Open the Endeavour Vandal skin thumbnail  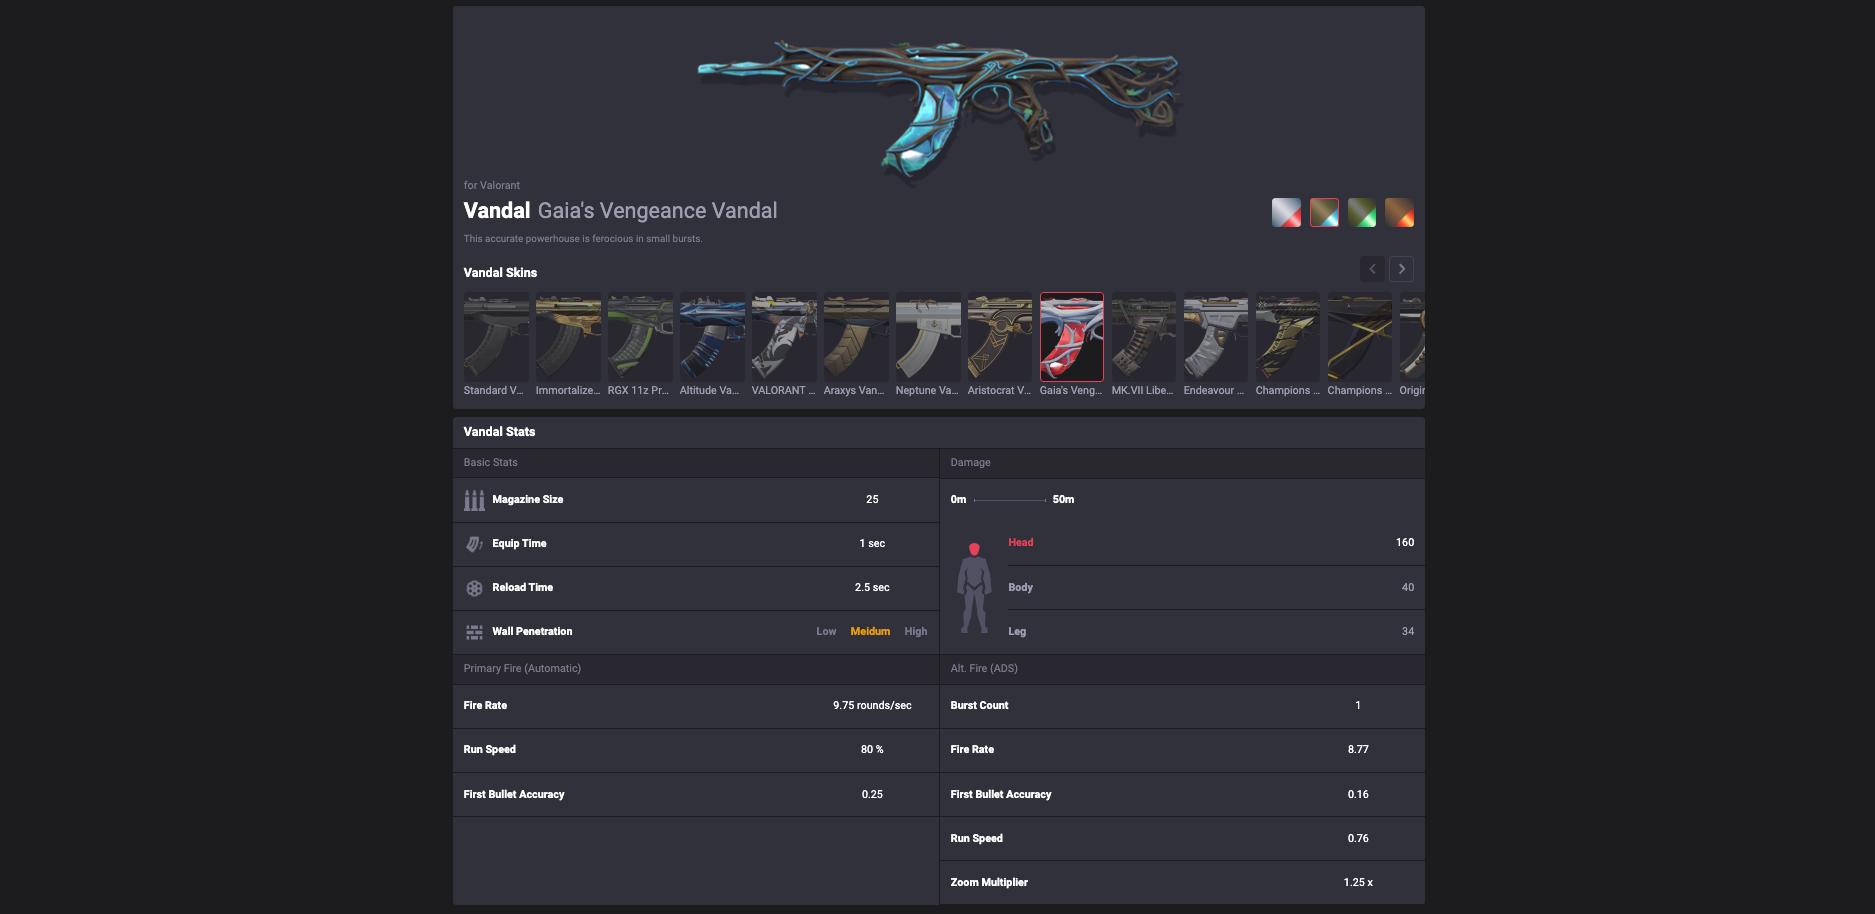[x=1216, y=337]
